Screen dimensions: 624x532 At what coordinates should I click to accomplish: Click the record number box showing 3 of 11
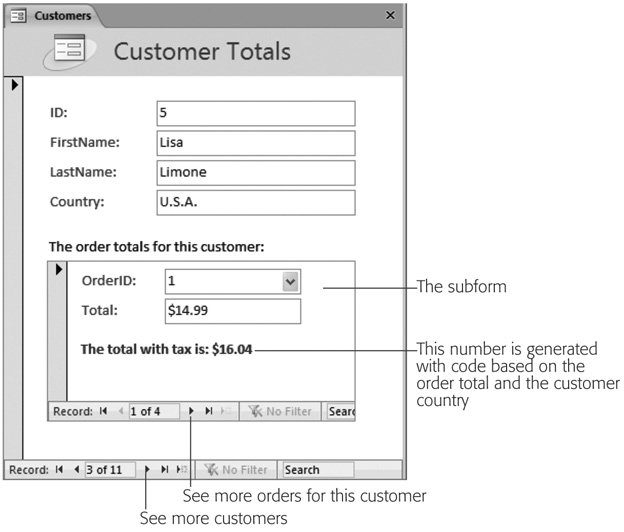(x=110, y=470)
